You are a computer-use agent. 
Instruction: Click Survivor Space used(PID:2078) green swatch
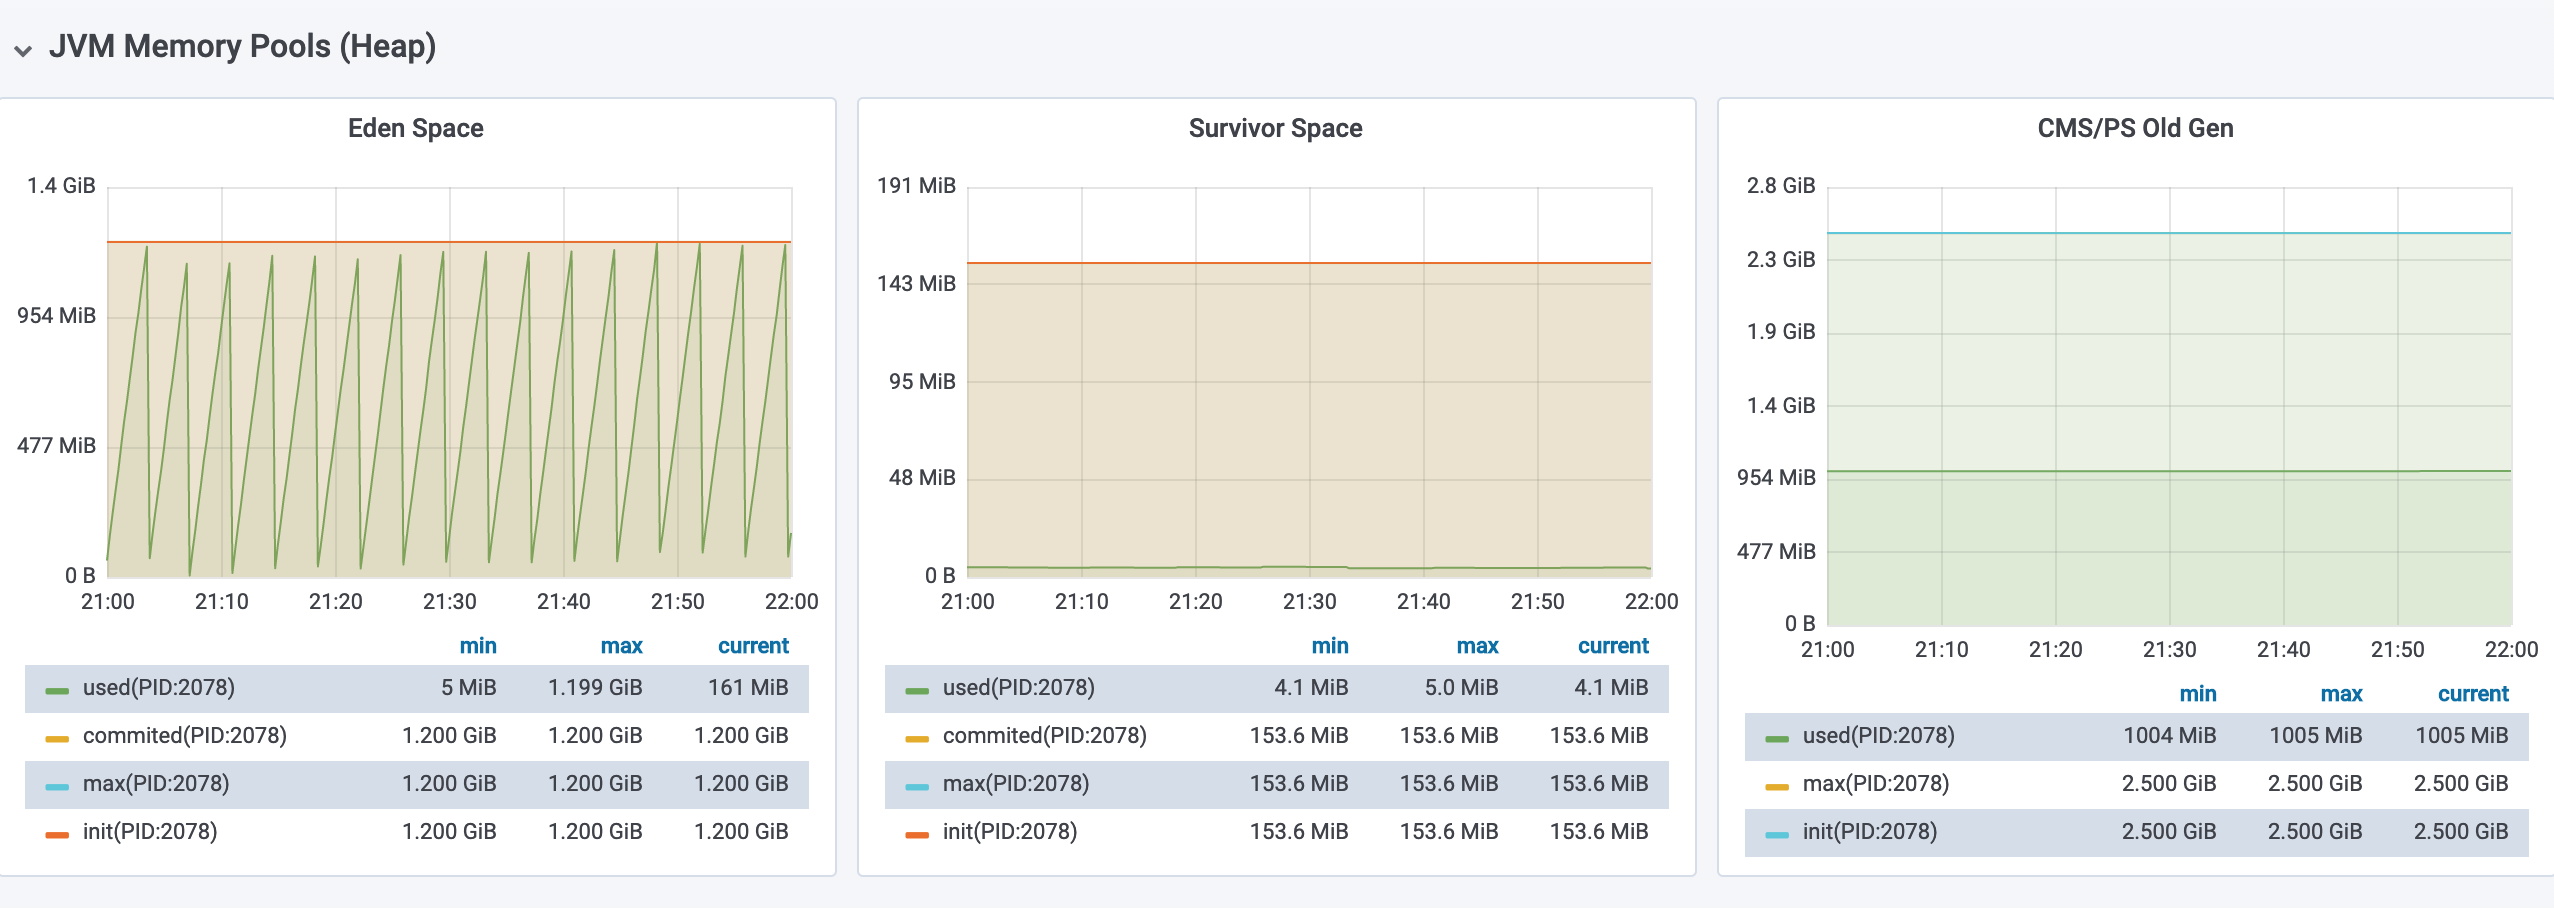(917, 690)
